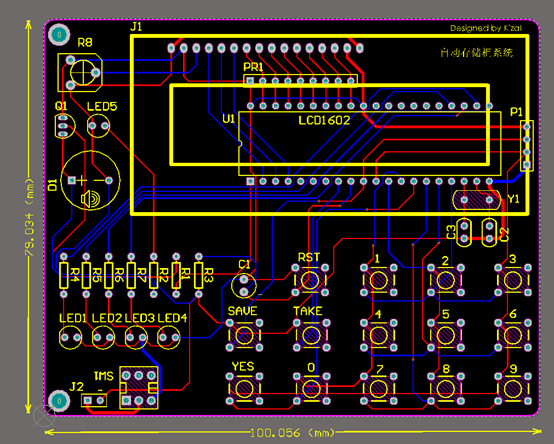Click the PR1 designator label
Viewport: 554px width, 444px height.
(253, 67)
